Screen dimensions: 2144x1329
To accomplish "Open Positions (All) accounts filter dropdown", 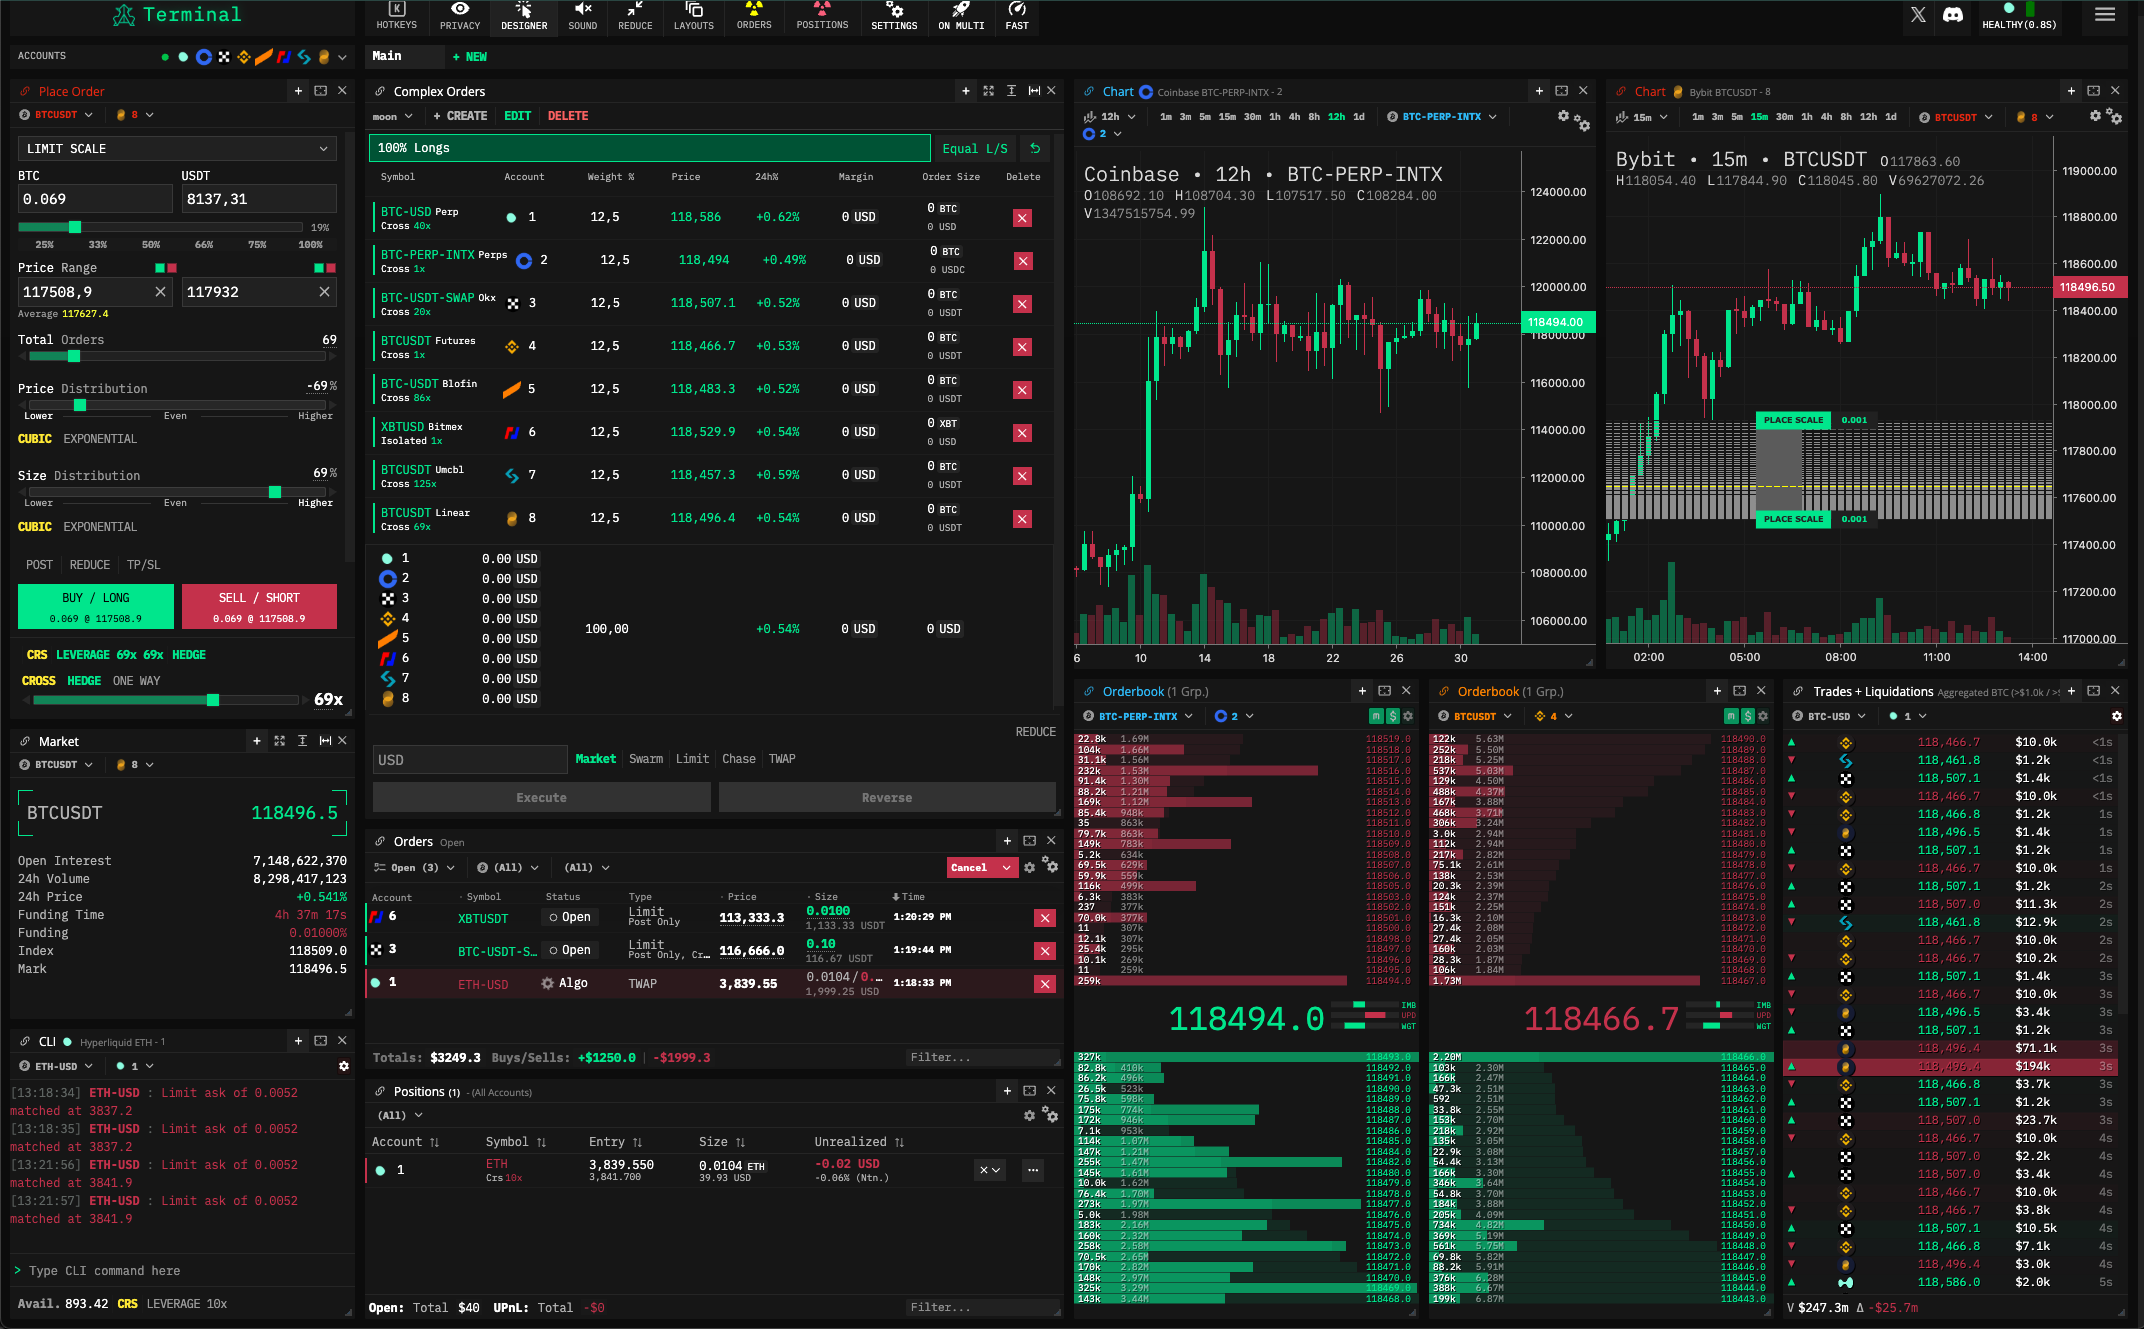I will point(400,1115).
